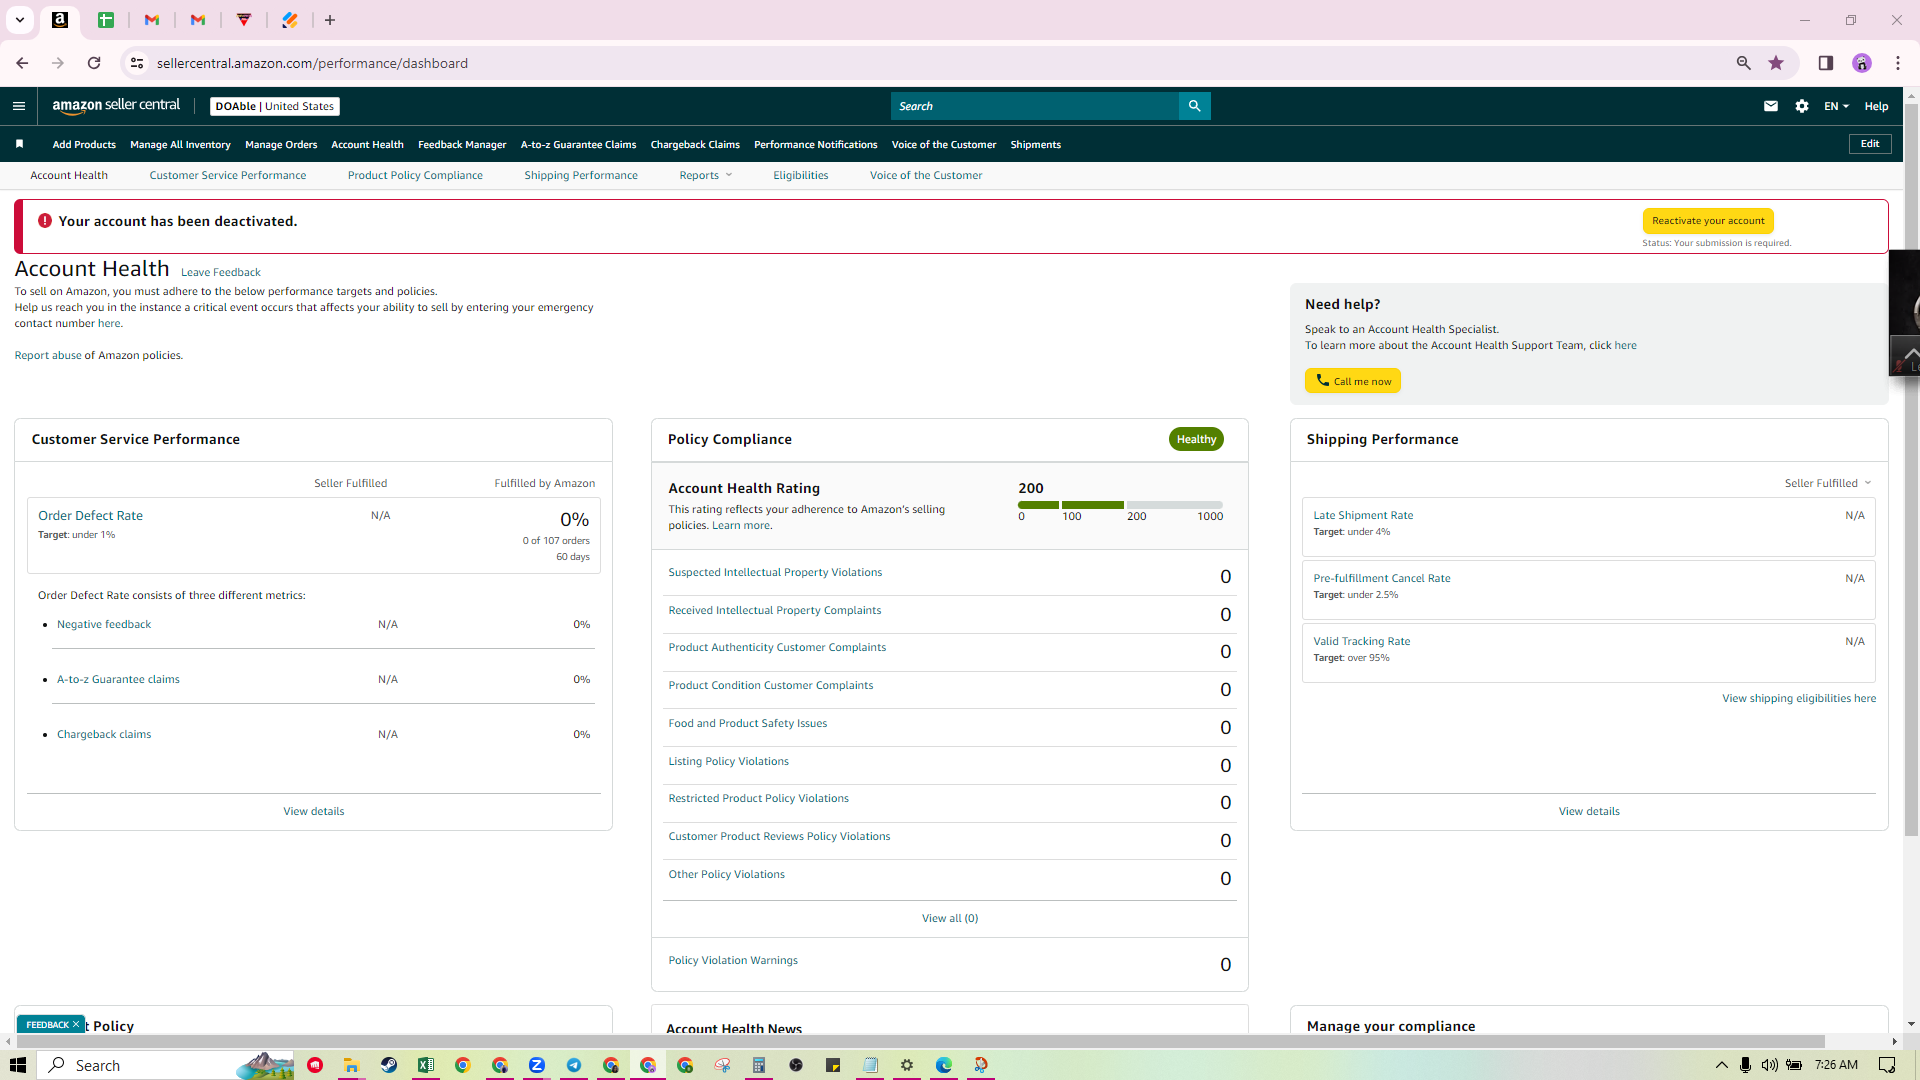Reload the page with the refresh icon
Screen dimensions: 1920x1080
point(94,63)
